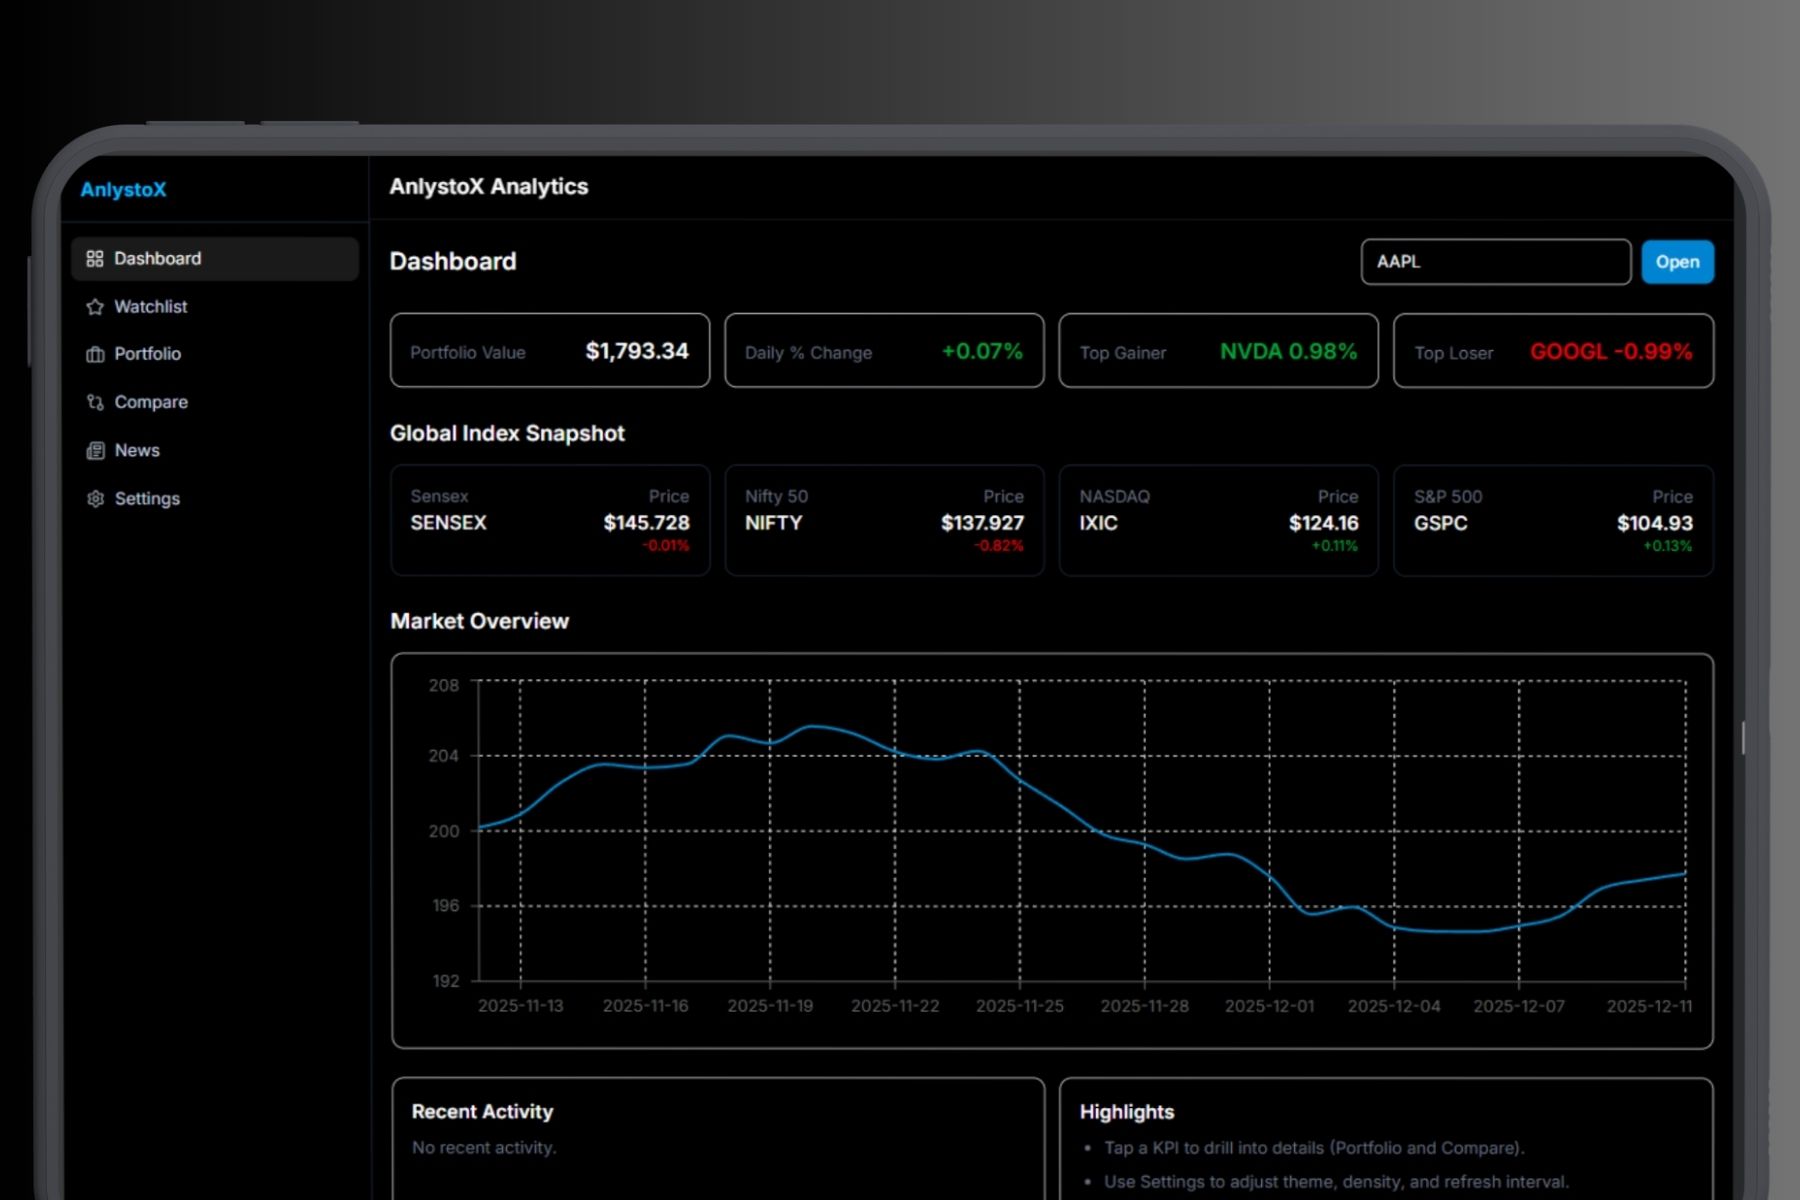This screenshot has width=1800, height=1200.
Task: Open the Portfolio Value KPI card
Action: click(x=549, y=351)
